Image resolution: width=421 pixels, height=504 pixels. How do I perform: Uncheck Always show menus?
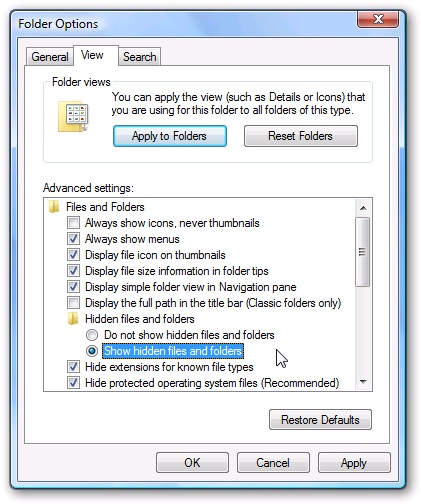73,238
